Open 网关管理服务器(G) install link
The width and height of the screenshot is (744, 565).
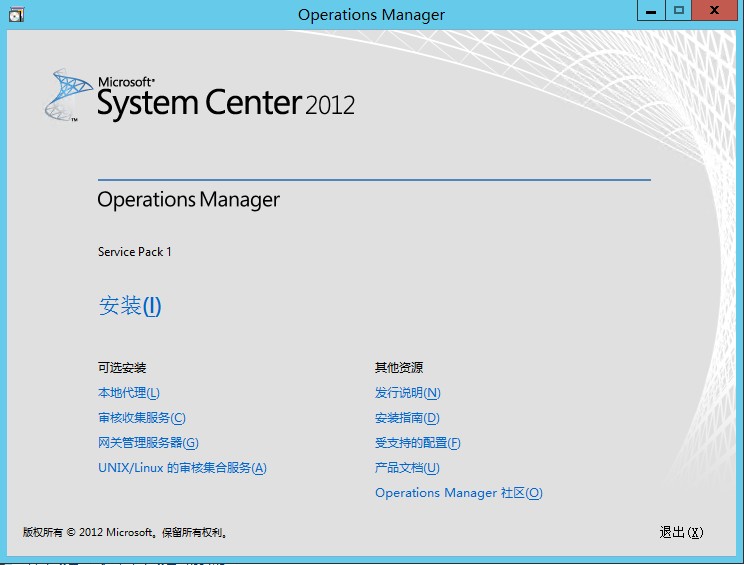pyautogui.click(x=148, y=443)
